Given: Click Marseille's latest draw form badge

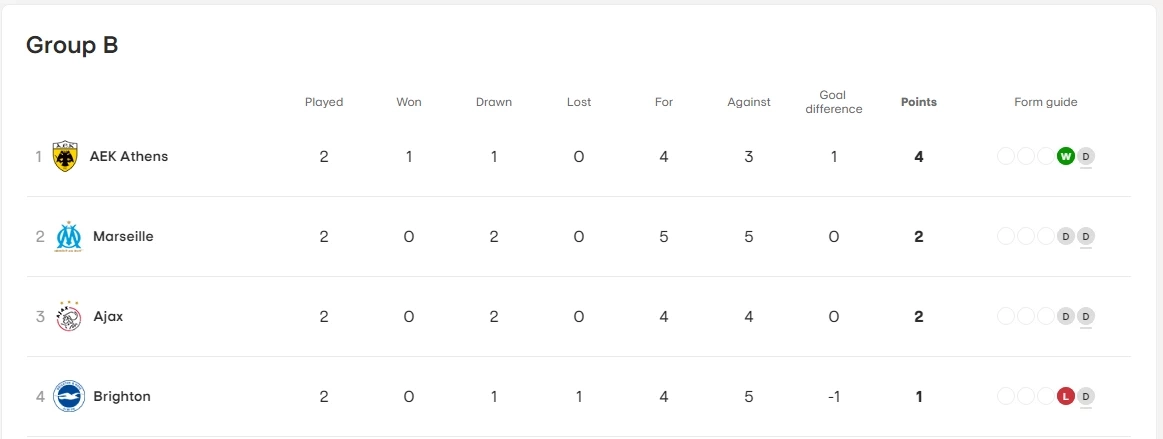Looking at the screenshot, I should [1086, 236].
